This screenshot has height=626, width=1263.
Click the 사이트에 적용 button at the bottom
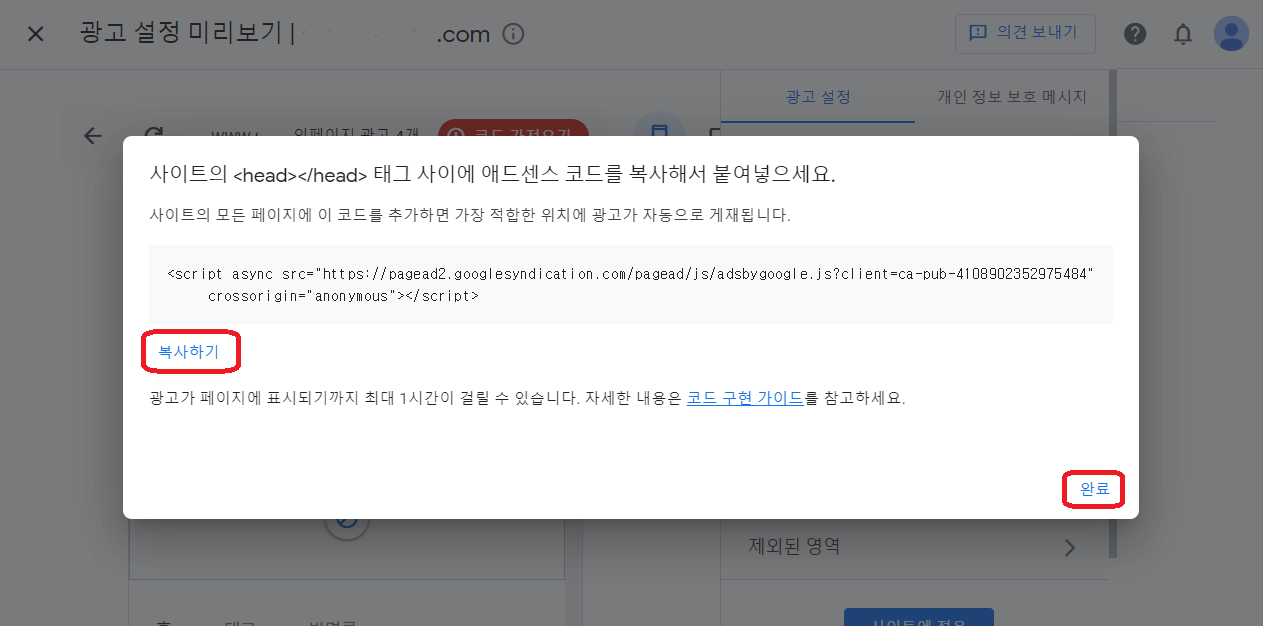pyautogui.click(x=919, y=617)
